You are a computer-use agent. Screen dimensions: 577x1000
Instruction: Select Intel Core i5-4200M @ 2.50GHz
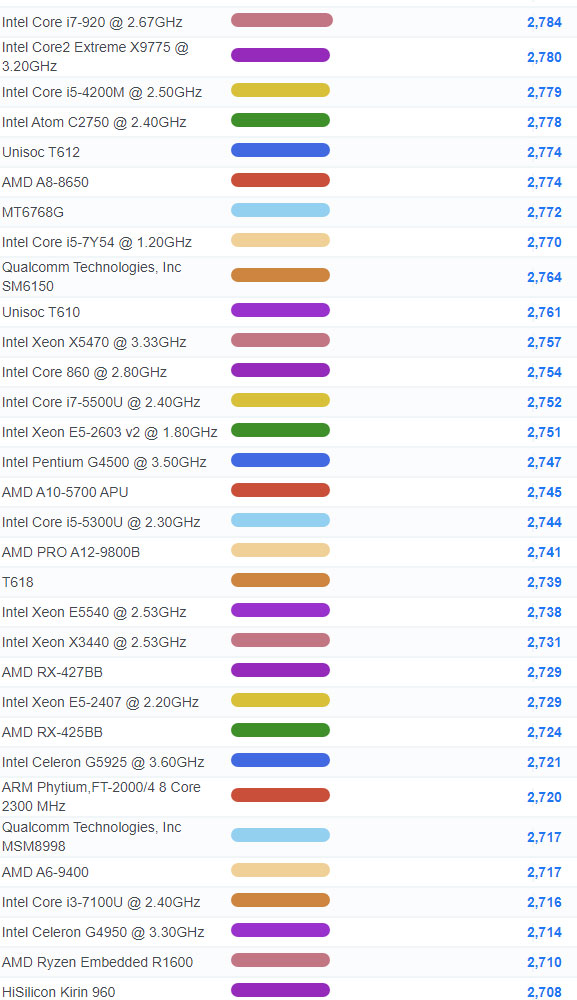pyautogui.click(x=102, y=92)
